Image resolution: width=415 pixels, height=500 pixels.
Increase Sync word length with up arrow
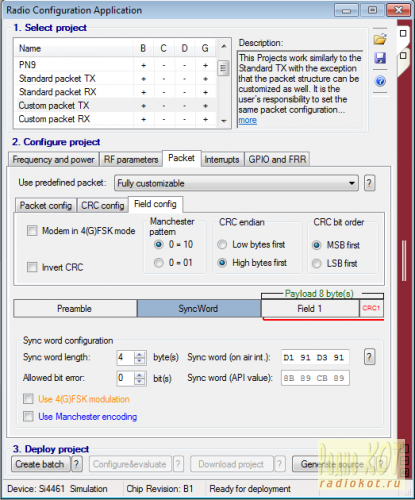coord(140,354)
